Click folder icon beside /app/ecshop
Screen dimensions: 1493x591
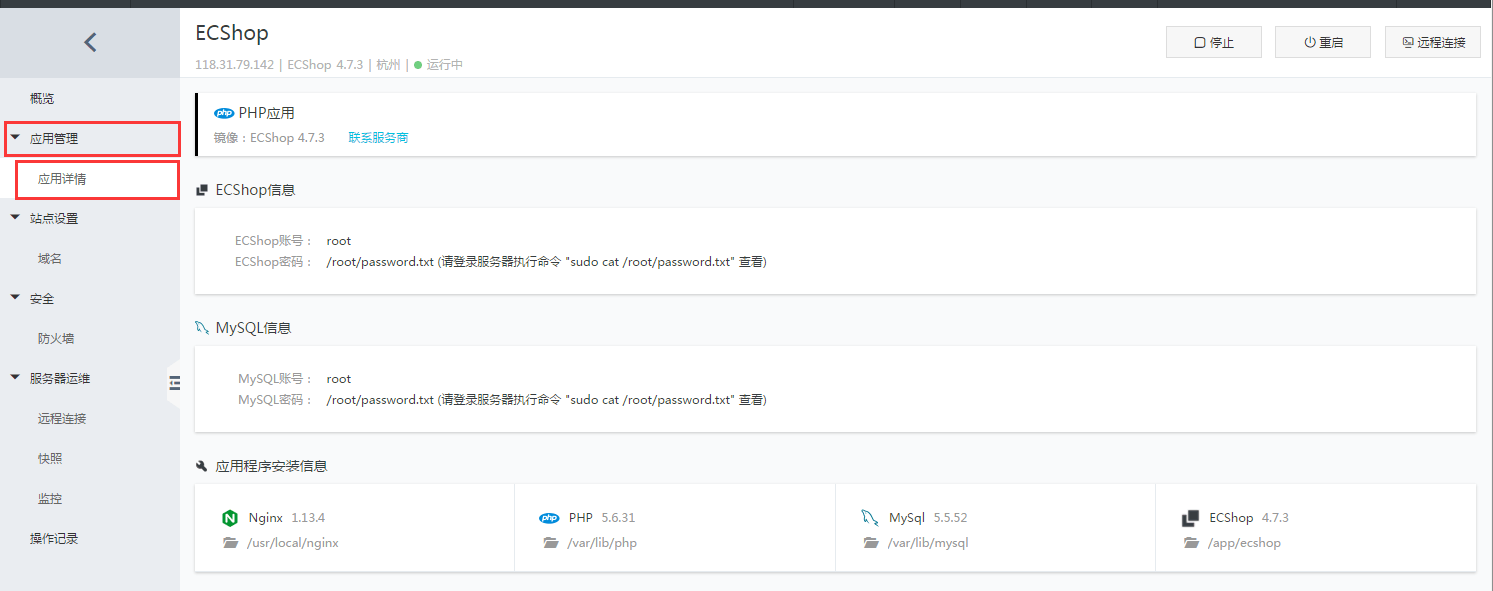click(x=1190, y=543)
